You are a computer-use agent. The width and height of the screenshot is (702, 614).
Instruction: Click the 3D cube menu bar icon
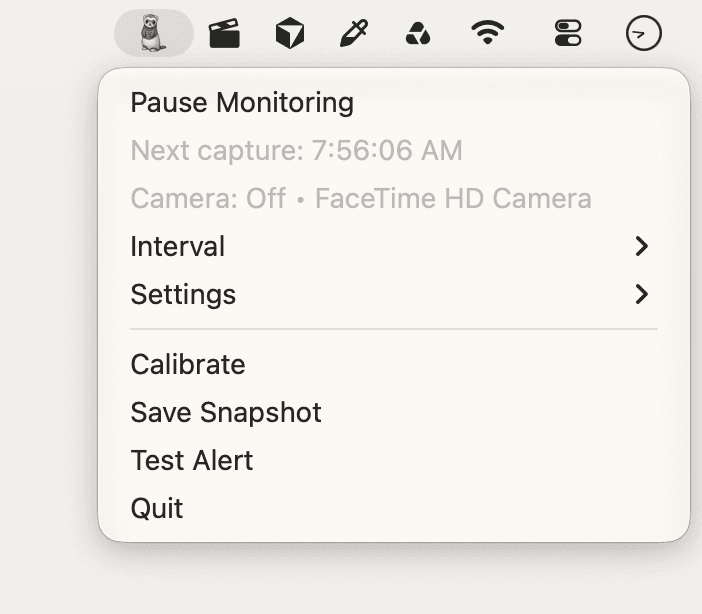[x=290, y=33]
